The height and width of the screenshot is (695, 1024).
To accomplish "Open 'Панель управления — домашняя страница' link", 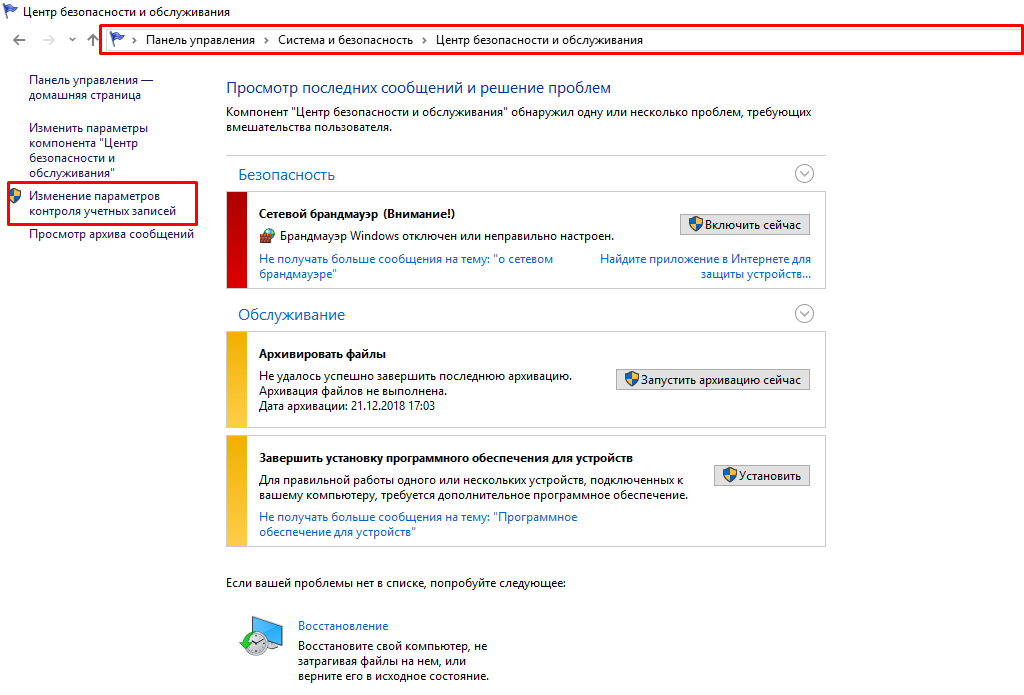I will click(x=91, y=88).
